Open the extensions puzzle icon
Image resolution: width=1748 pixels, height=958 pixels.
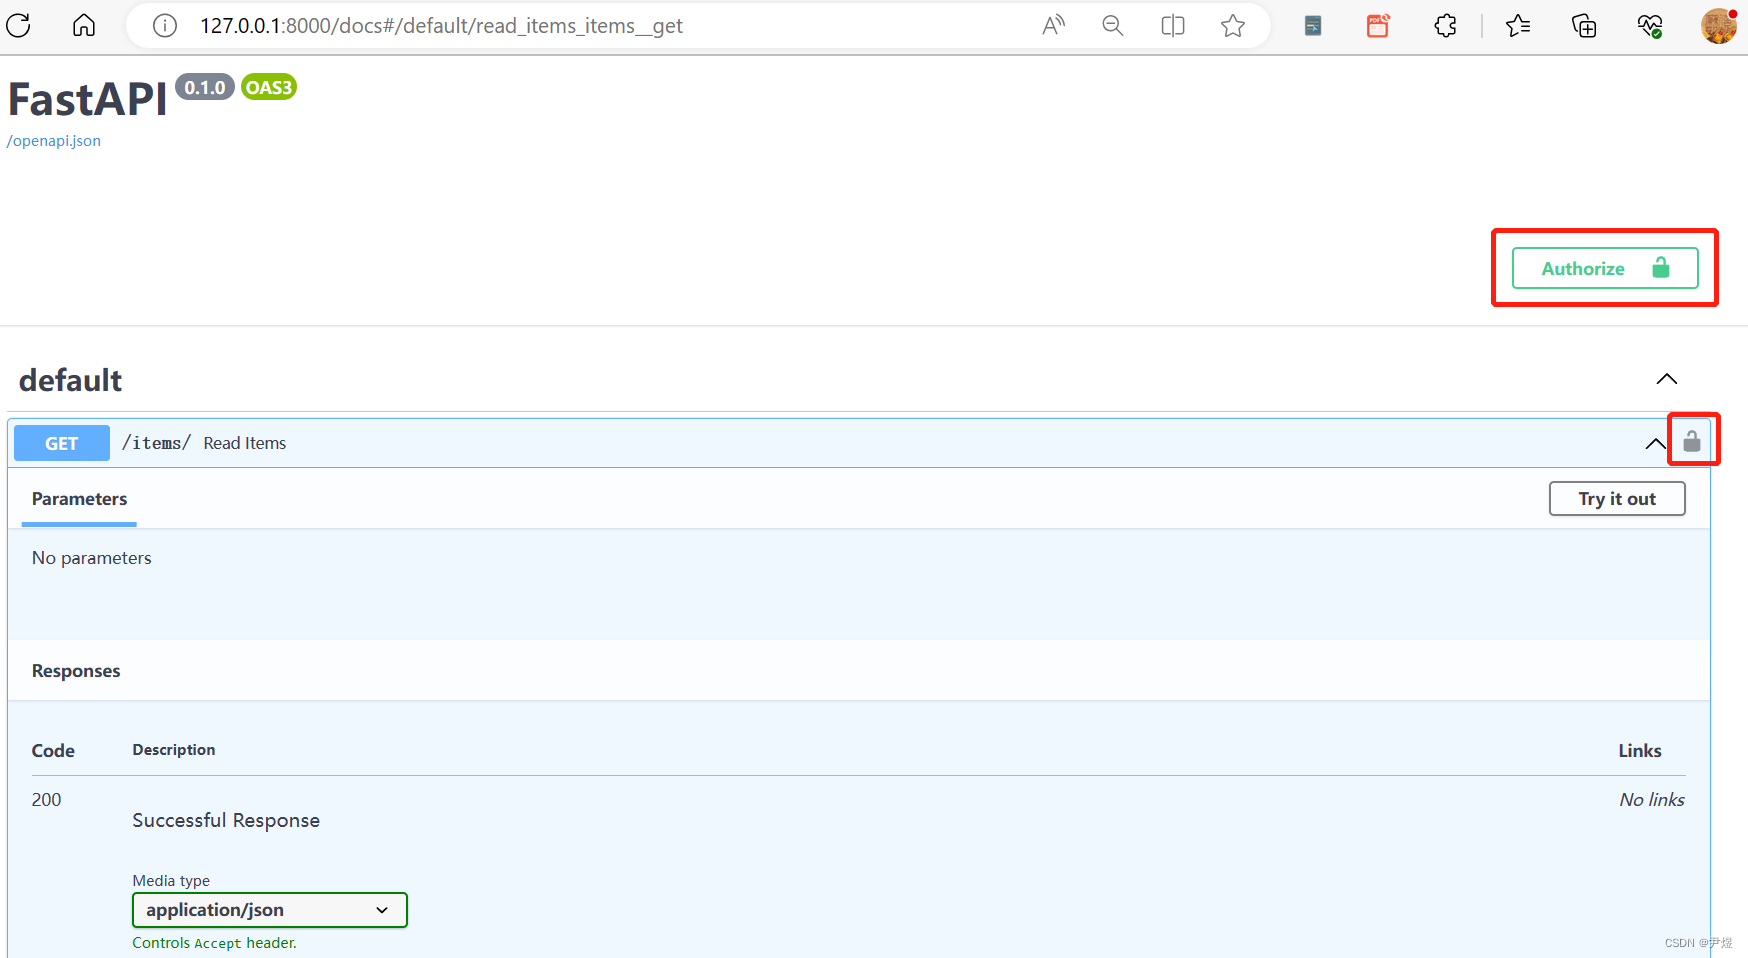tap(1445, 26)
